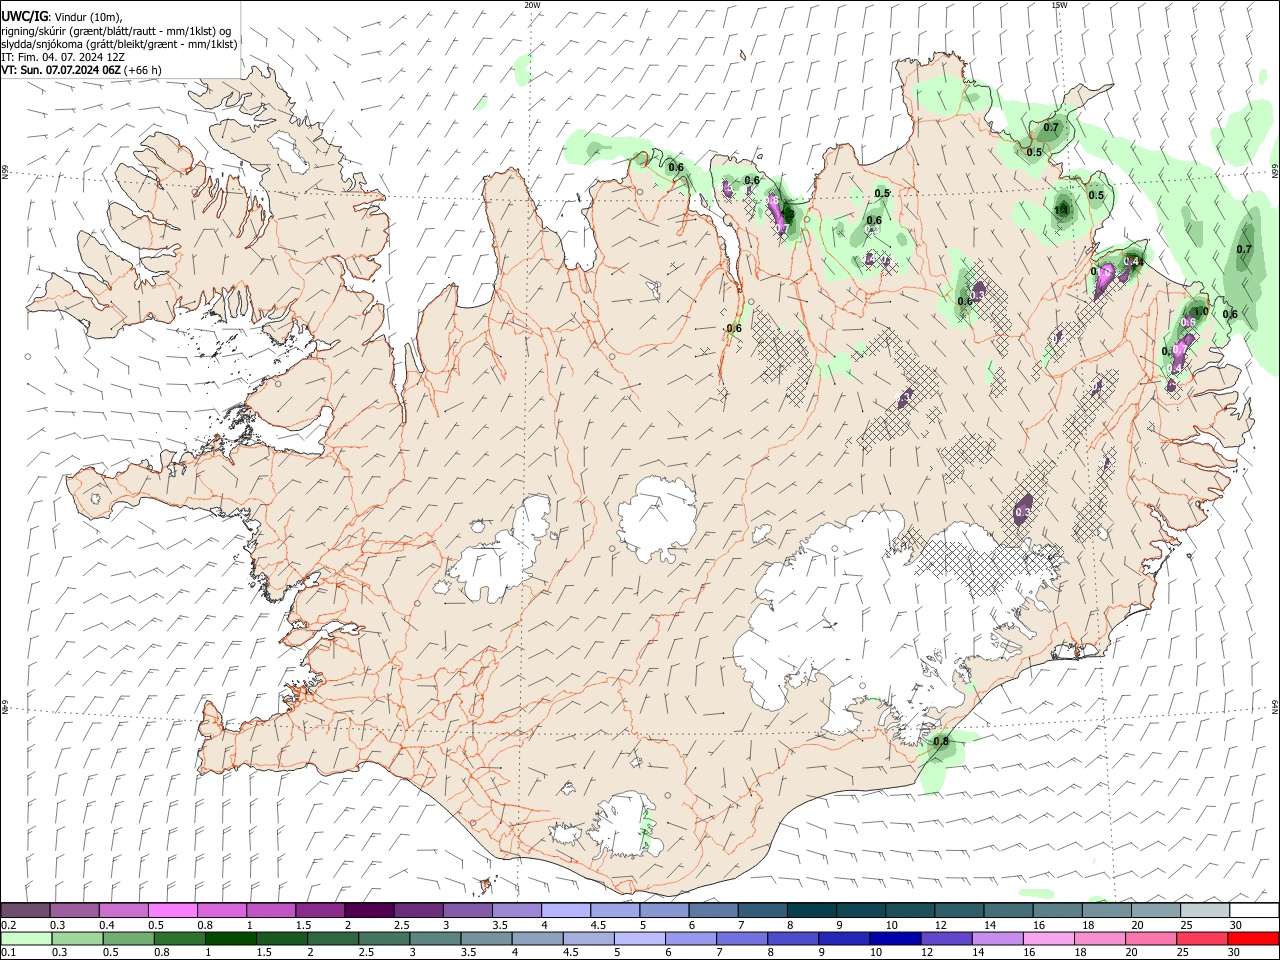Screen dimensions: 1280x960
Task: Pick the darkest green swatch between 1 and 1.5 in lower legend
Action: pyautogui.click(x=230, y=939)
